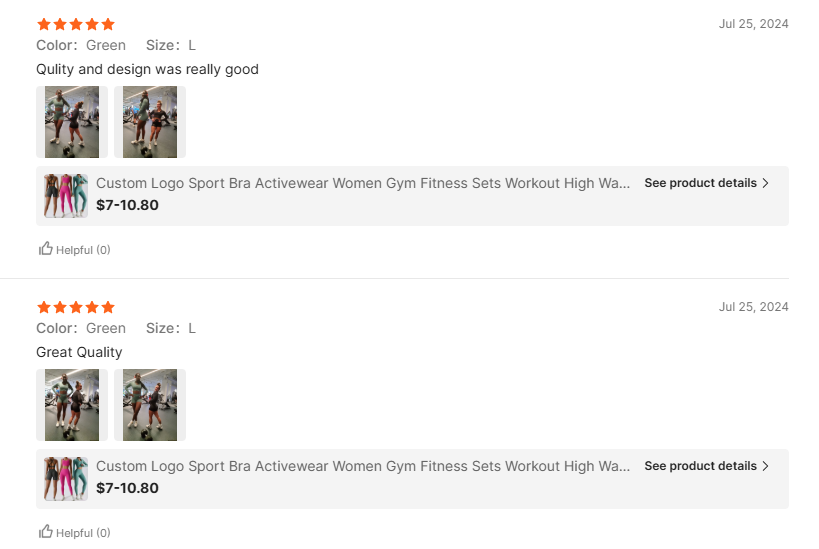Open "See product details" in "Great Quality" review
Viewport: 819px width, 549px height.
[x=700, y=466]
